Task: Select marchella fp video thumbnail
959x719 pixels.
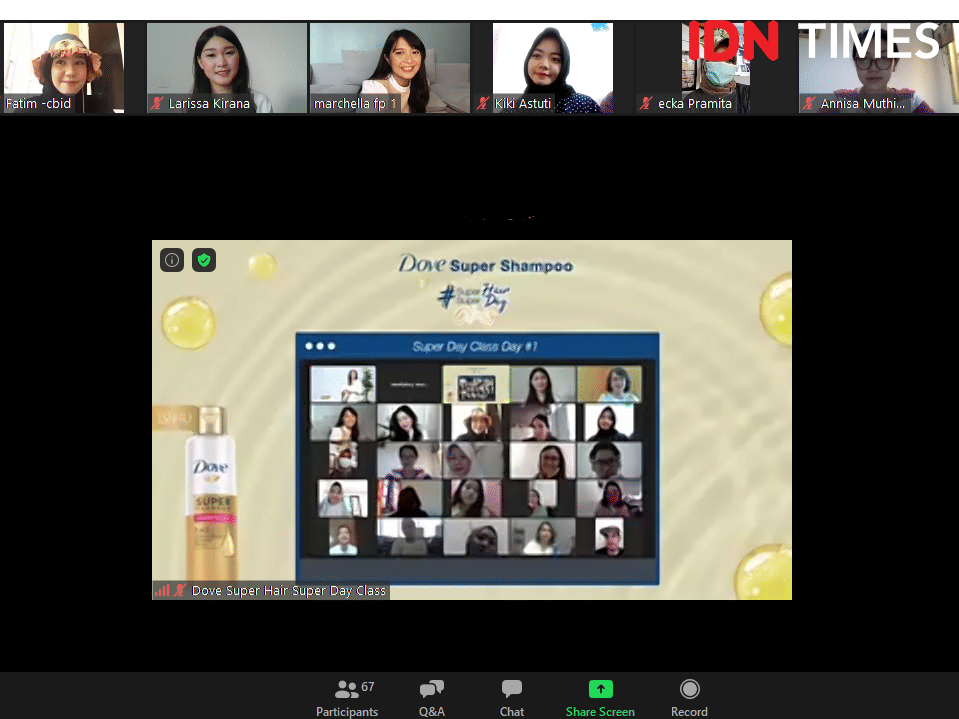Action: 390,68
